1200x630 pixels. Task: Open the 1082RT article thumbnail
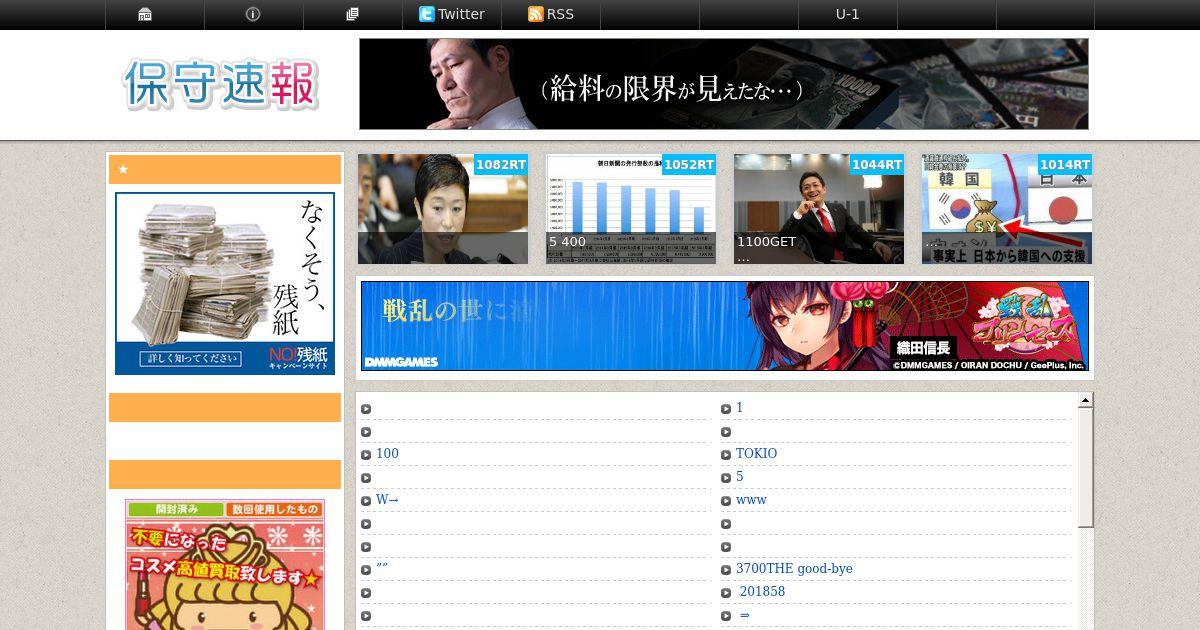point(443,209)
